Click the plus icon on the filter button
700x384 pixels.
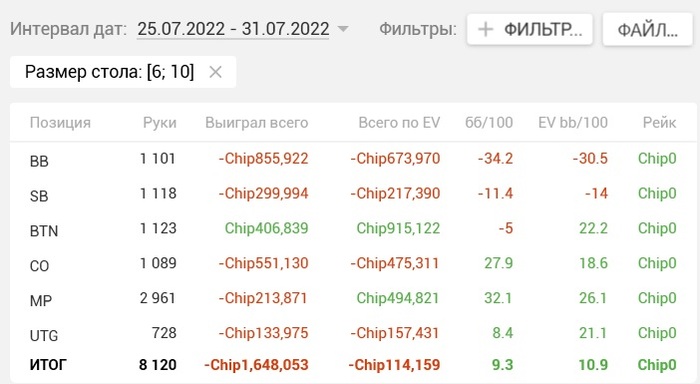pyautogui.click(x=485, y=29)
